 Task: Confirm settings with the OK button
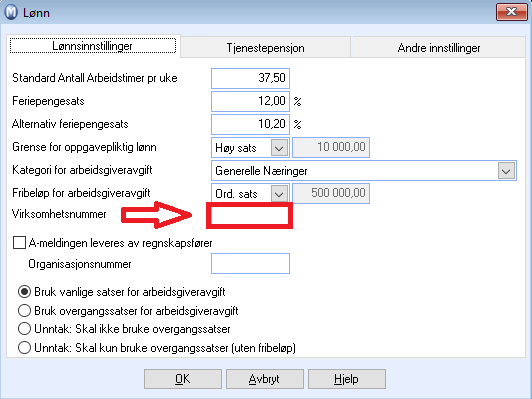(x=183, y=379)
